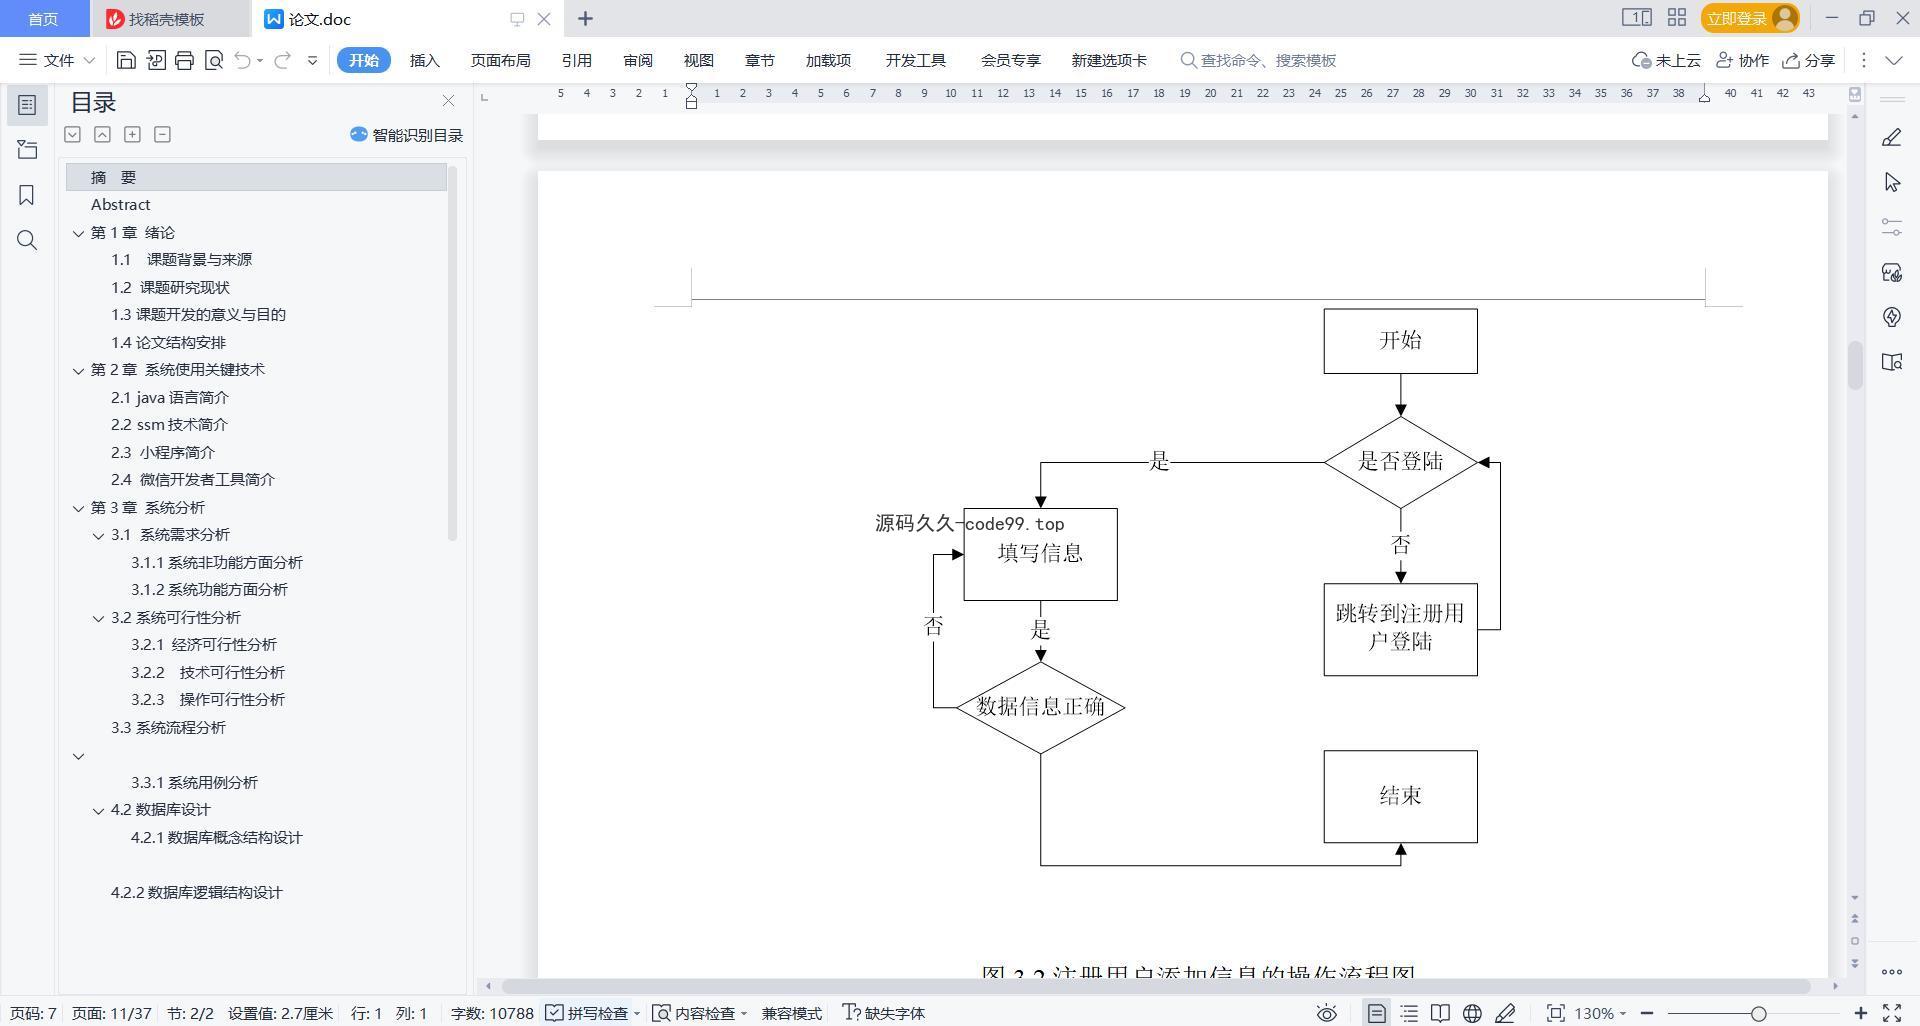Open the 130% zoom level dropdown

1600,1013
